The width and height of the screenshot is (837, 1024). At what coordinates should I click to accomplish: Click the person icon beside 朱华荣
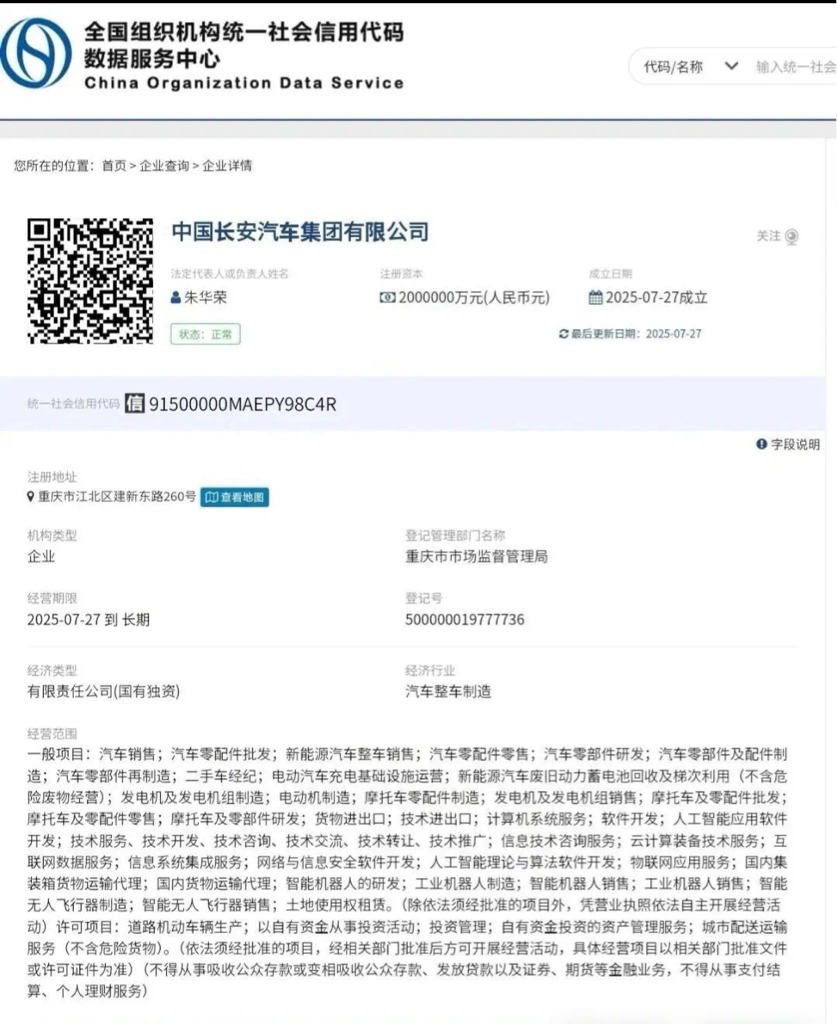point(176,298)
